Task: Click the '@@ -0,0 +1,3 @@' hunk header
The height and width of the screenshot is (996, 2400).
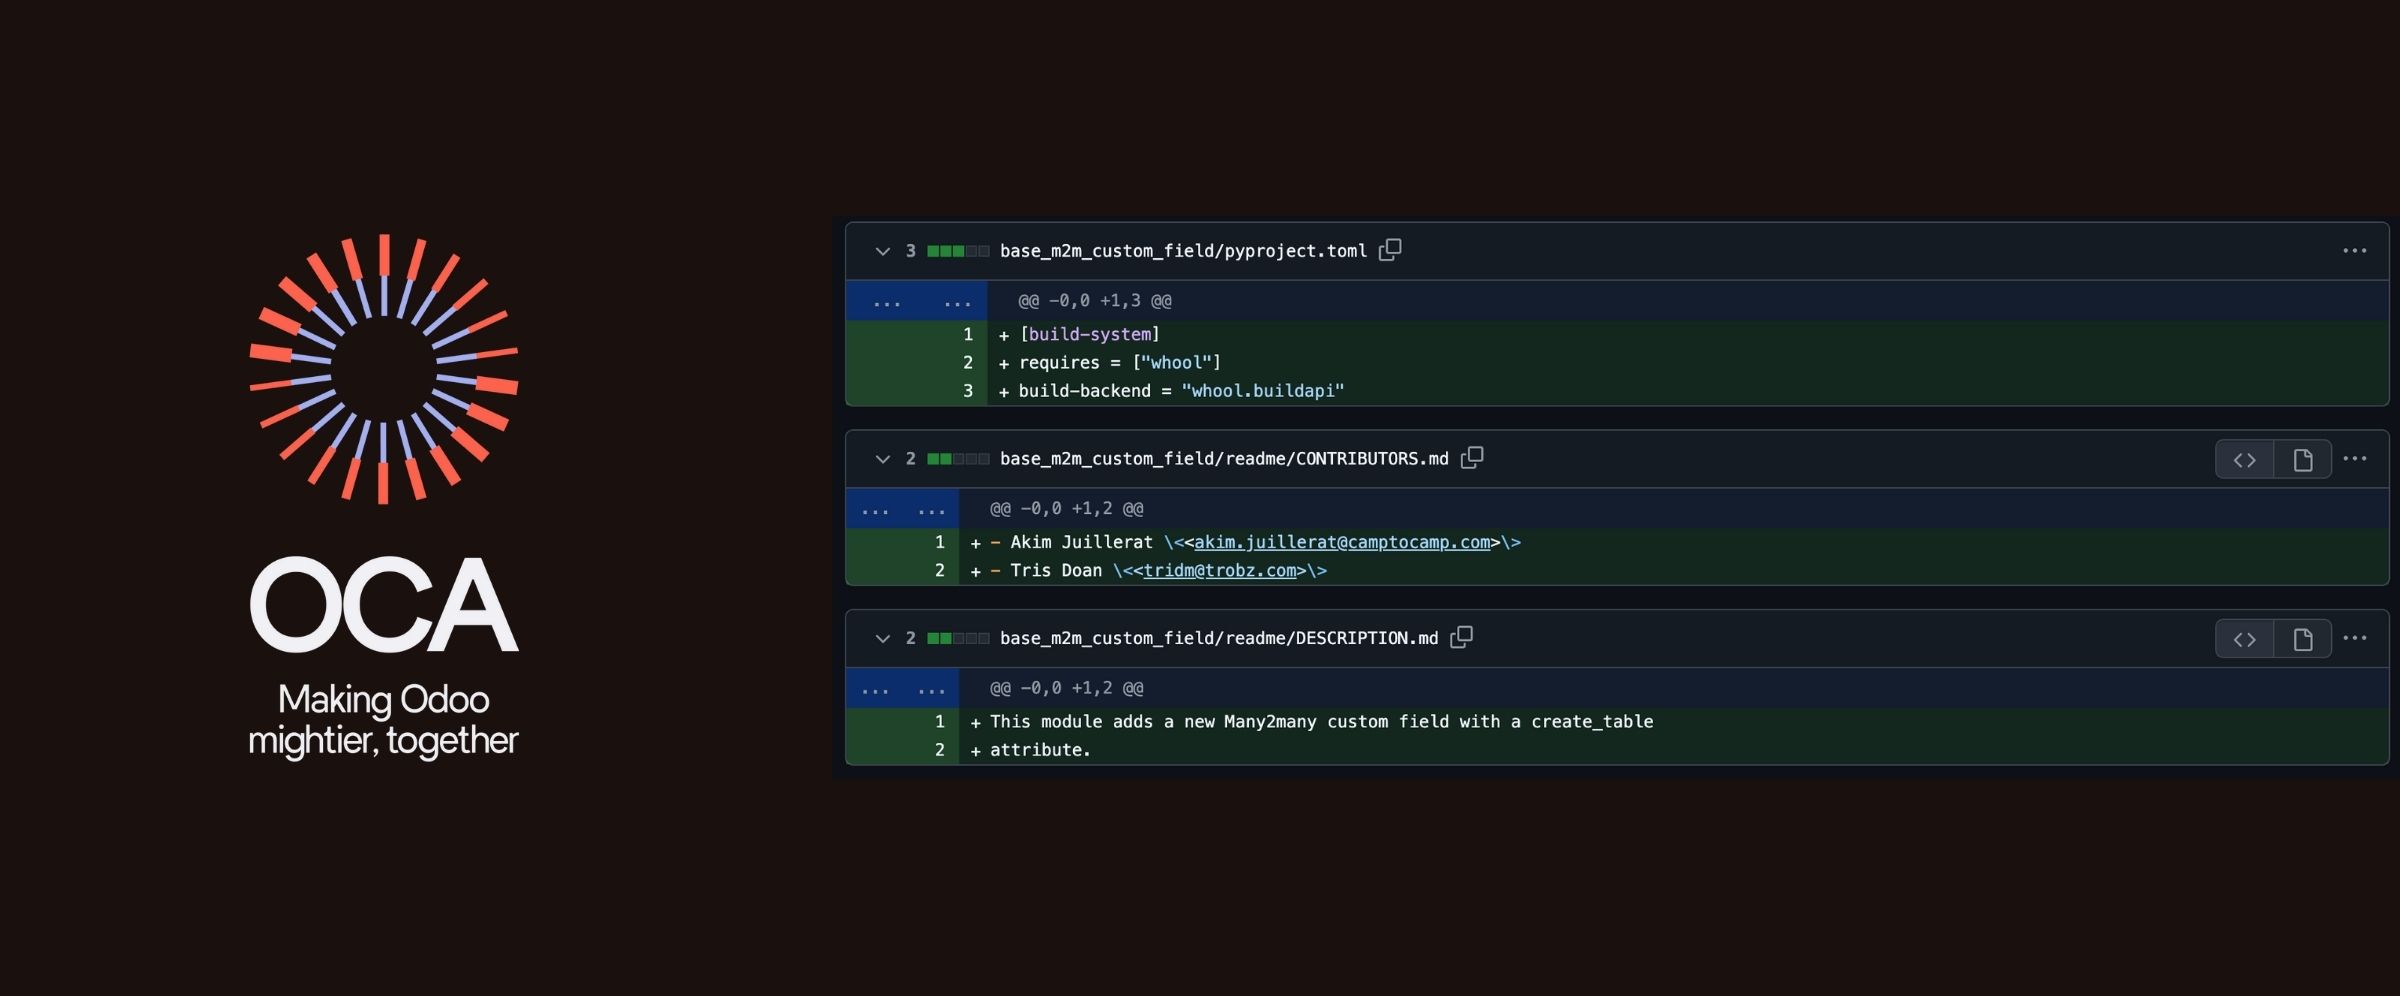Action: click(1095, 301)
